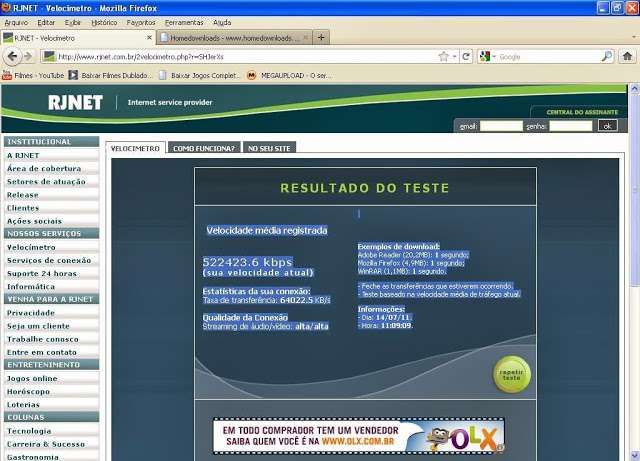Image resolution: width=640 pixels, height=461 pixels.
Task: Switch to Homedownloads browser tab
Action: click(235, 38)
